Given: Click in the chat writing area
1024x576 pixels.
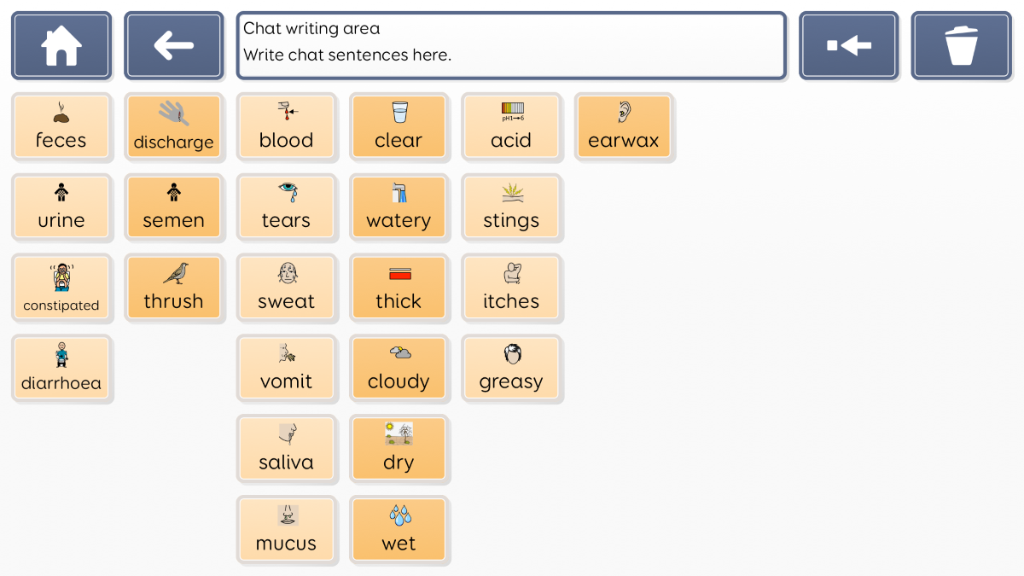Looking at the screenshot, I should click(511, 46).
